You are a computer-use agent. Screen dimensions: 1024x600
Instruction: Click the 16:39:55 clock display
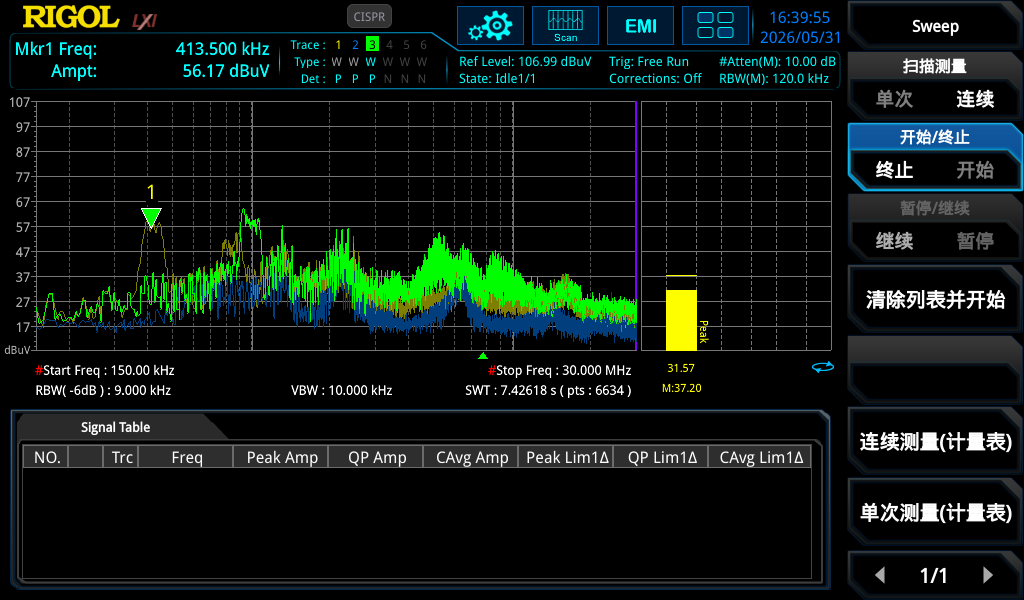(x=799, y=18)
